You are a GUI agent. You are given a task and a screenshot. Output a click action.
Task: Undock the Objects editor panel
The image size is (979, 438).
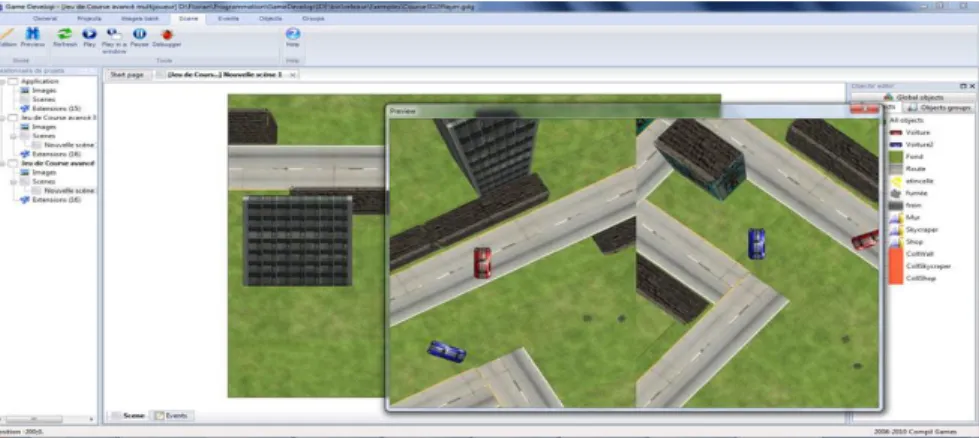pos(963,86)
